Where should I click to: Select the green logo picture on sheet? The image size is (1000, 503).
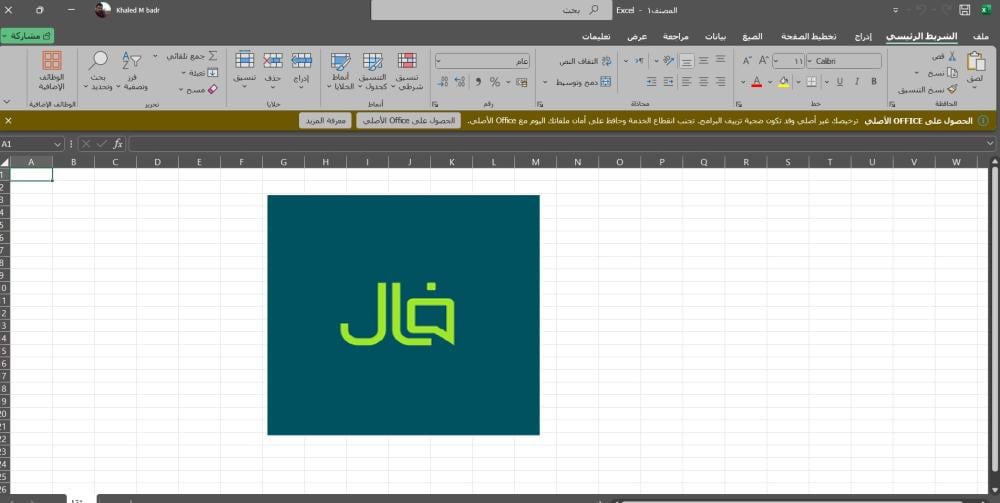coord(403,315)
